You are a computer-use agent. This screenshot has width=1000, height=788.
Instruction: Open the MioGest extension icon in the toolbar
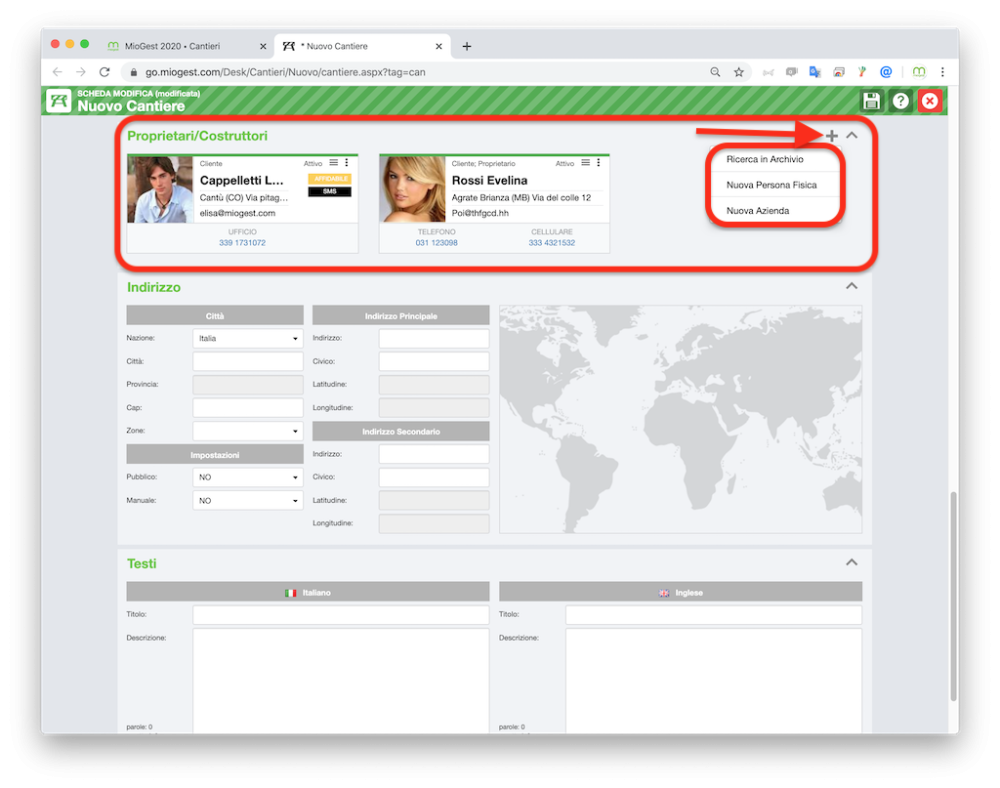[x=918, y=72]
